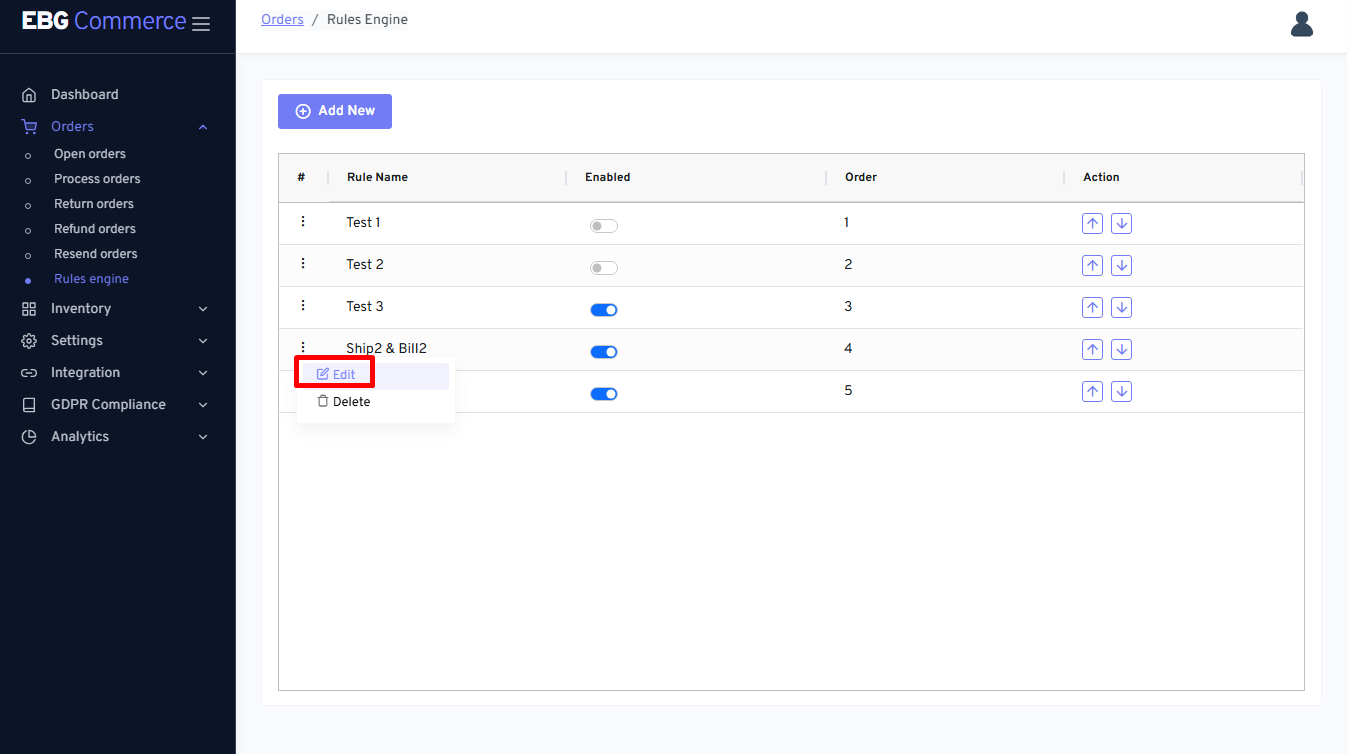
Task: Click the hamburger menu icon beside logo
Action: tap(201, 24)
